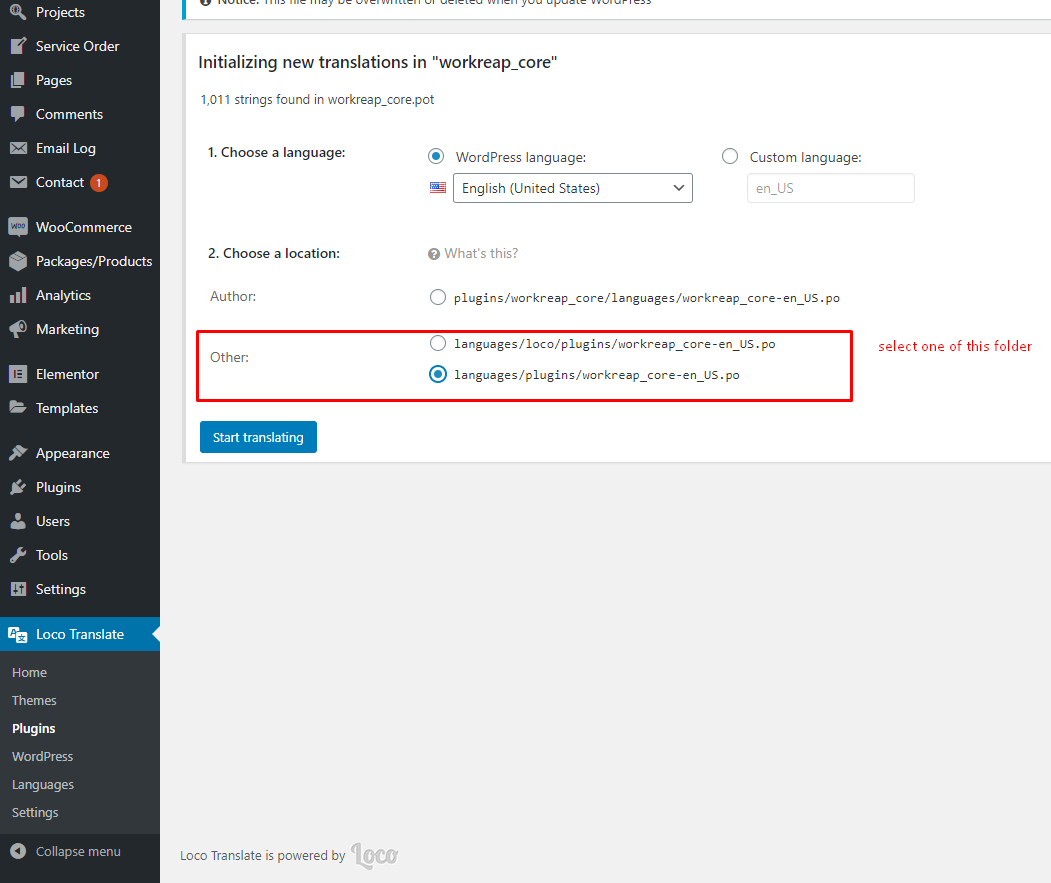Click the path languages/plugins/workreap_core-en_US.po
The image size is (1051, 883).
tap(597, 375)
